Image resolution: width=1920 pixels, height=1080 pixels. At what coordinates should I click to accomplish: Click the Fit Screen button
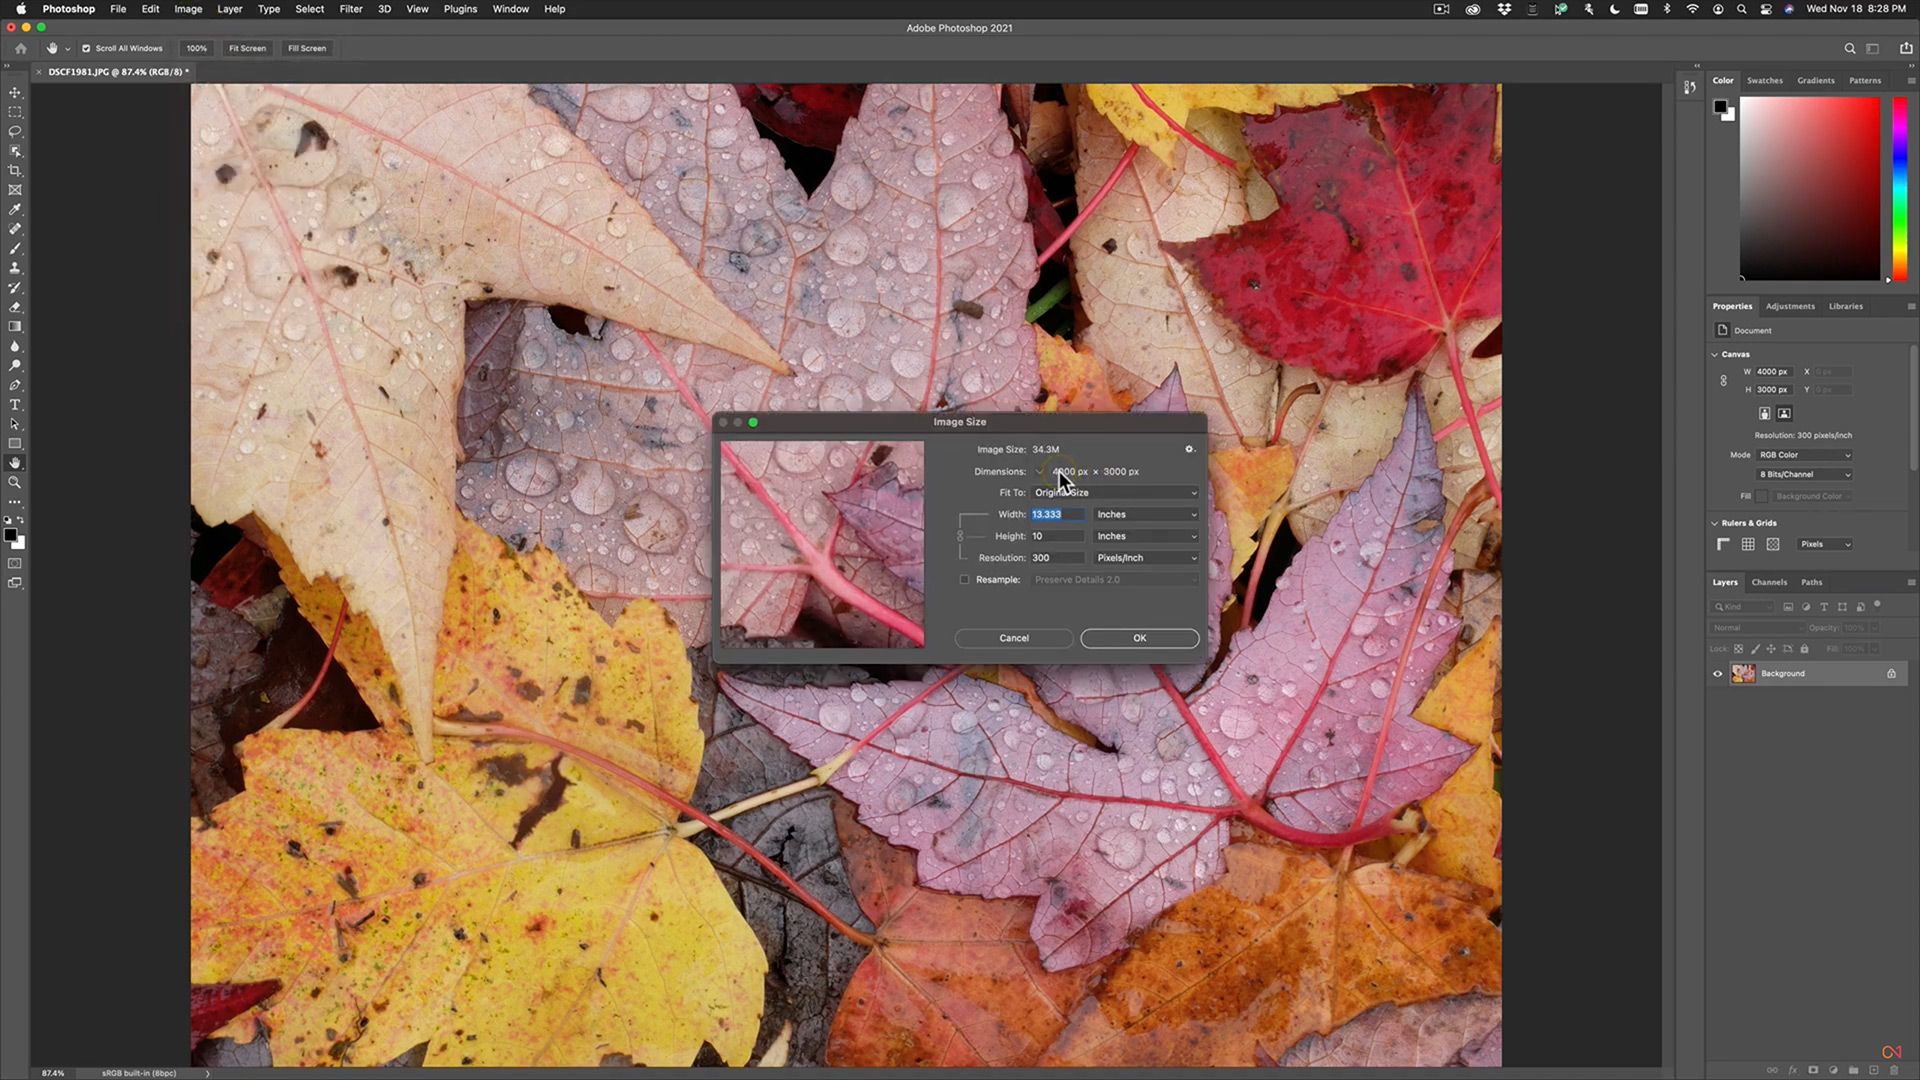point(246,48)
